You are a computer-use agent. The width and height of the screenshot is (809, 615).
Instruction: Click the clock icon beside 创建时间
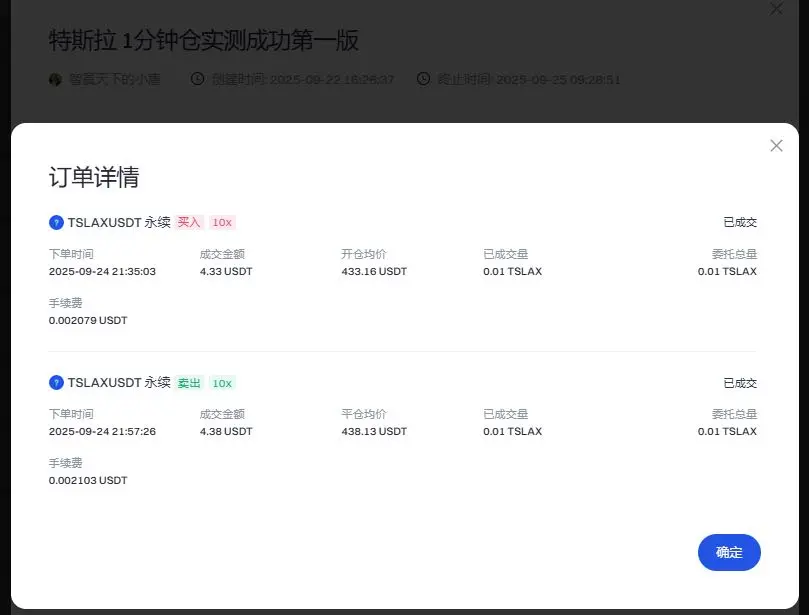(x=197, y=79)
